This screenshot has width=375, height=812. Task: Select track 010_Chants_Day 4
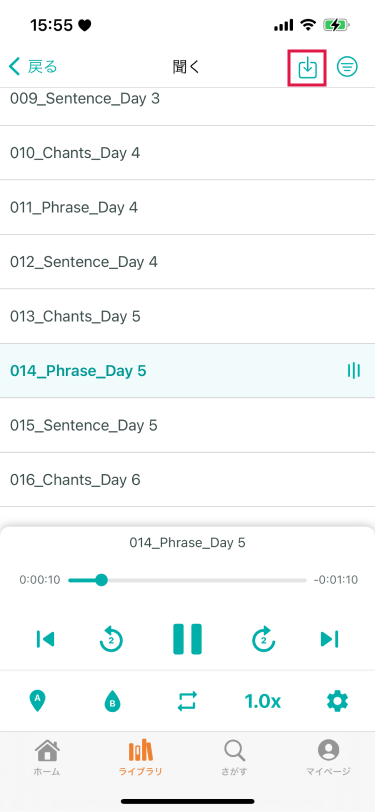point(188,153)
